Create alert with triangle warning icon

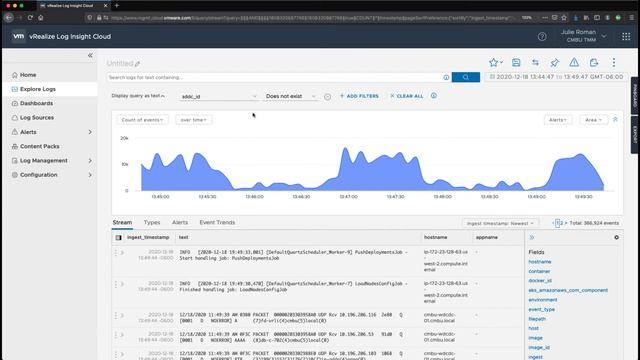[x=574, y=62]
